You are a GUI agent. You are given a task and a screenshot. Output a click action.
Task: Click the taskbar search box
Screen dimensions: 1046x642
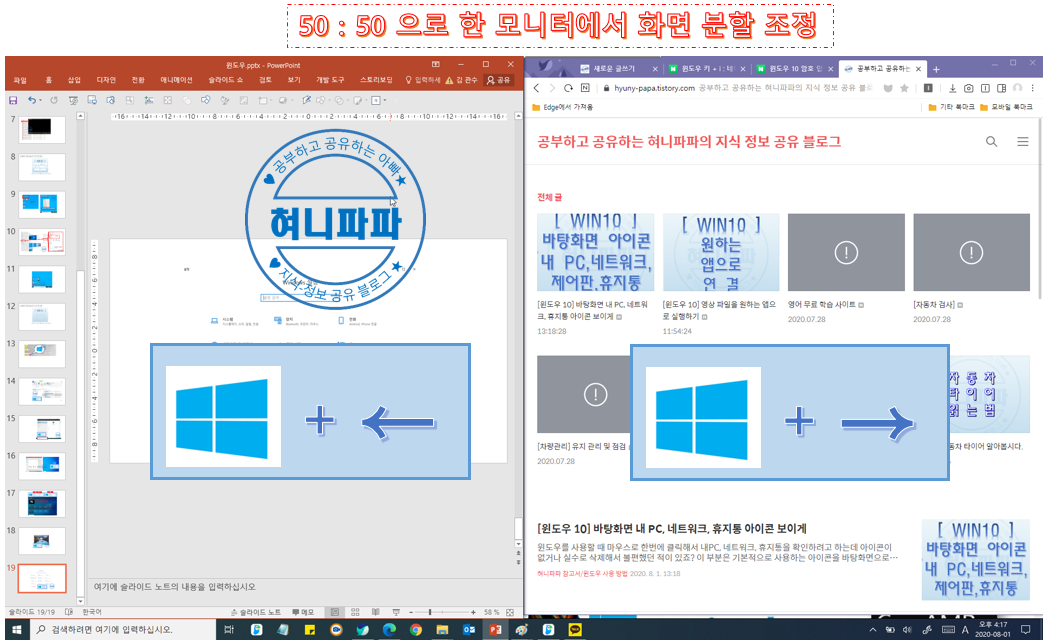(x=122, y=629)
